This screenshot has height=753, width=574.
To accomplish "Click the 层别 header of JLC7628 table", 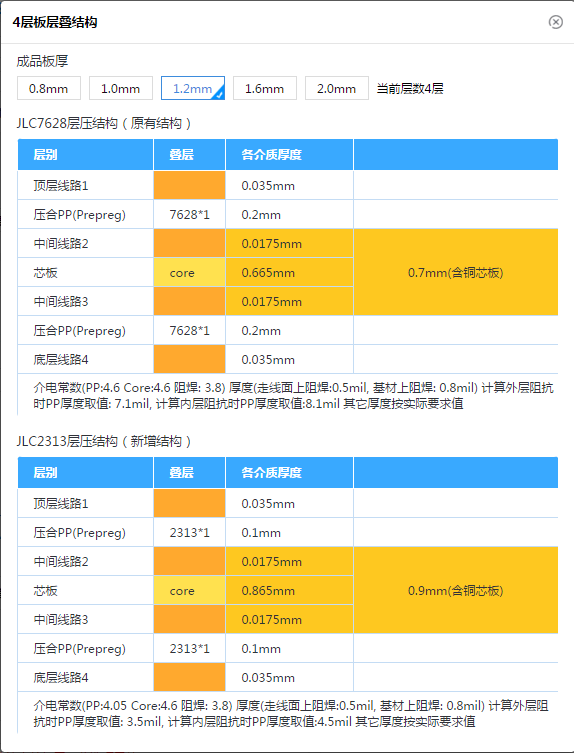I will pyautogui.click(x=85, y=155).
